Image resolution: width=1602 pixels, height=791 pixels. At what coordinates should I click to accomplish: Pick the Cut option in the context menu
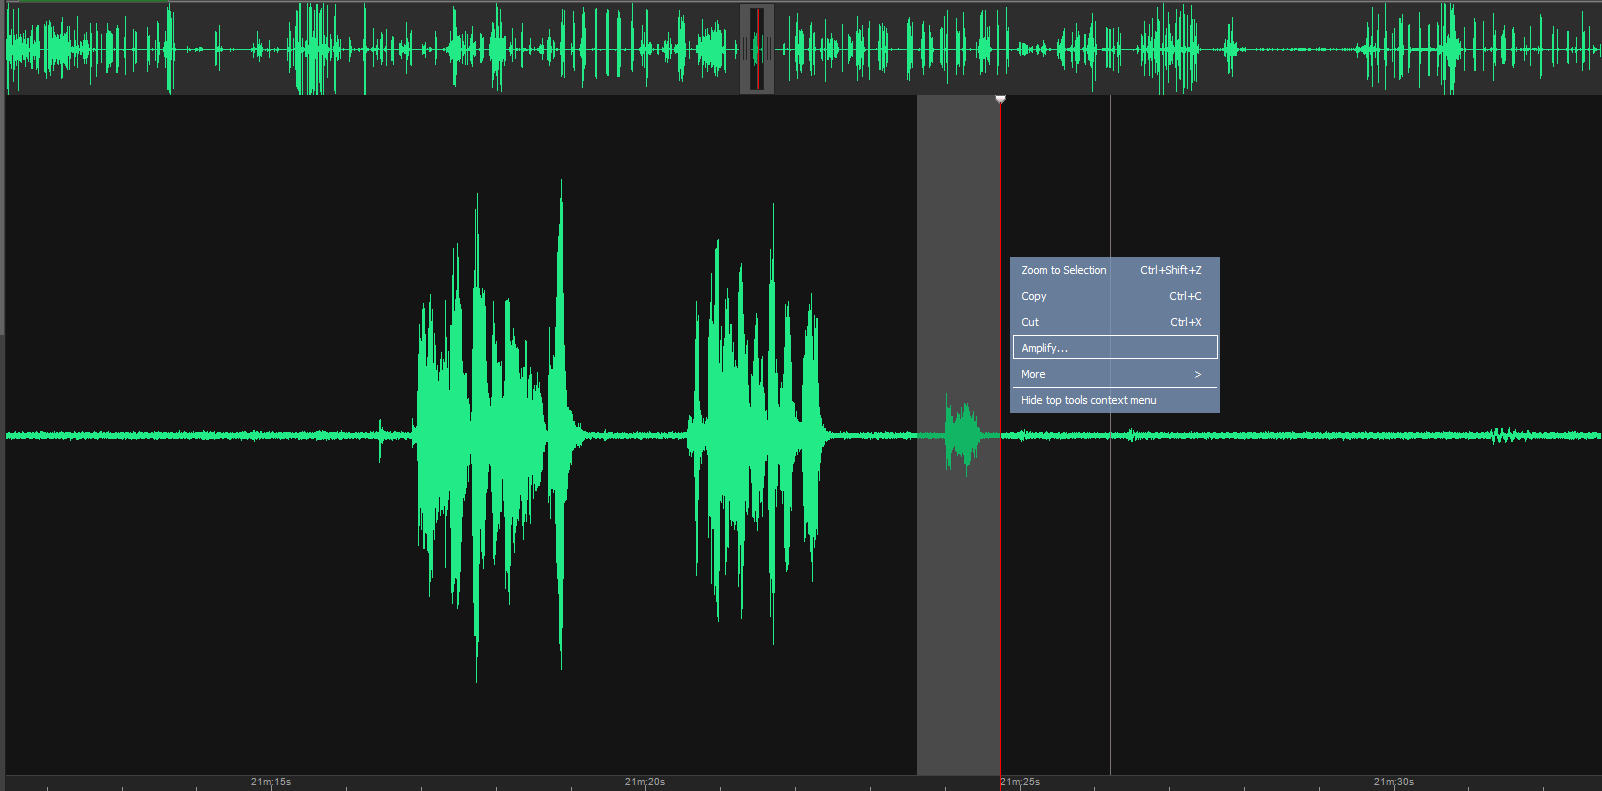point(1114,322)
